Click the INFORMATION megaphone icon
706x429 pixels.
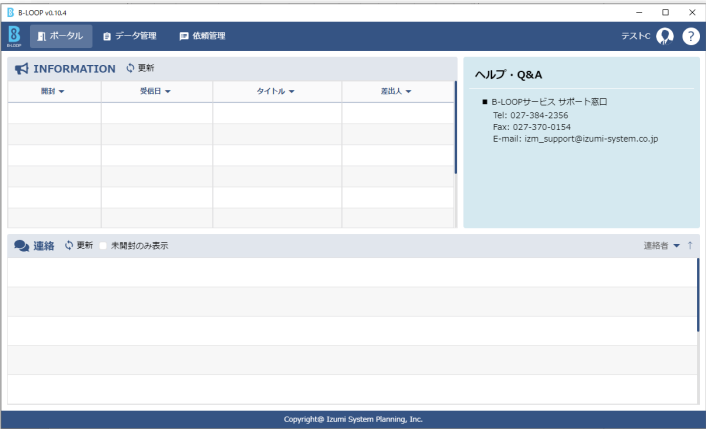21,69
